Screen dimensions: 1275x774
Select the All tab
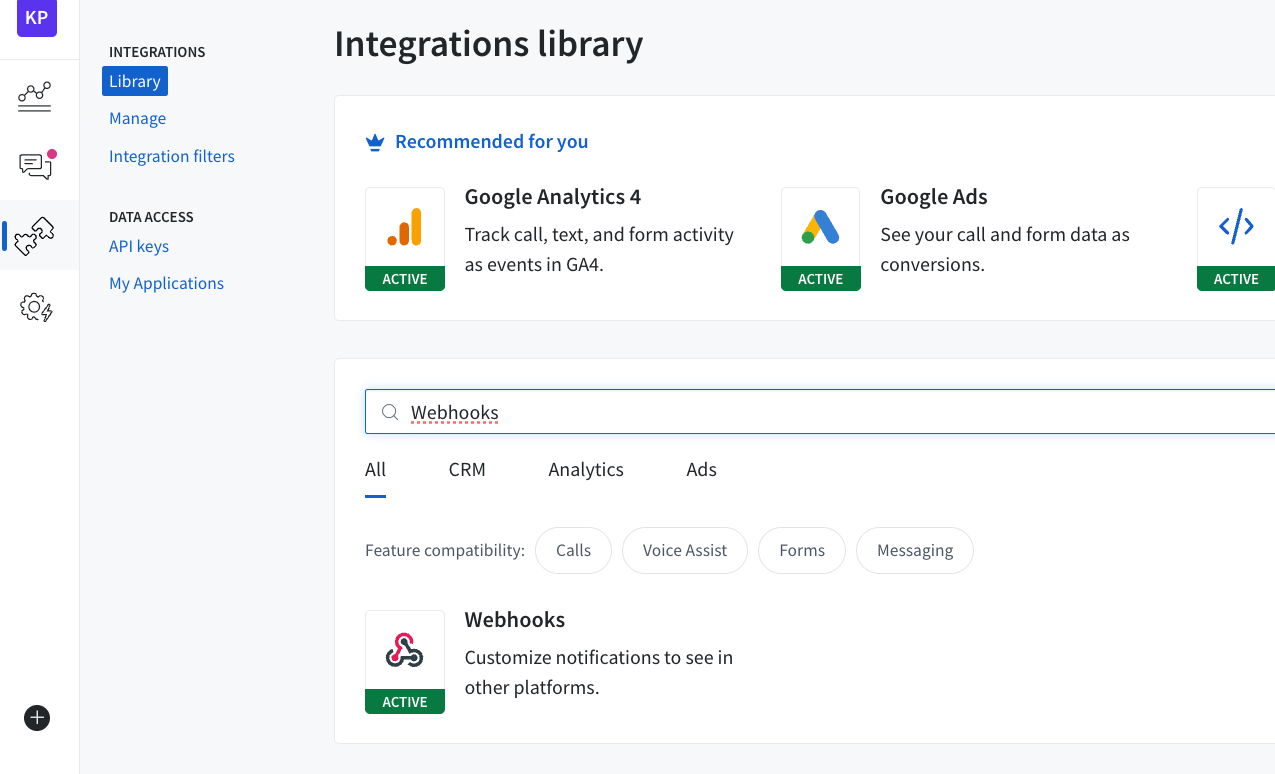pyautogui.click(x=376, y=469)
